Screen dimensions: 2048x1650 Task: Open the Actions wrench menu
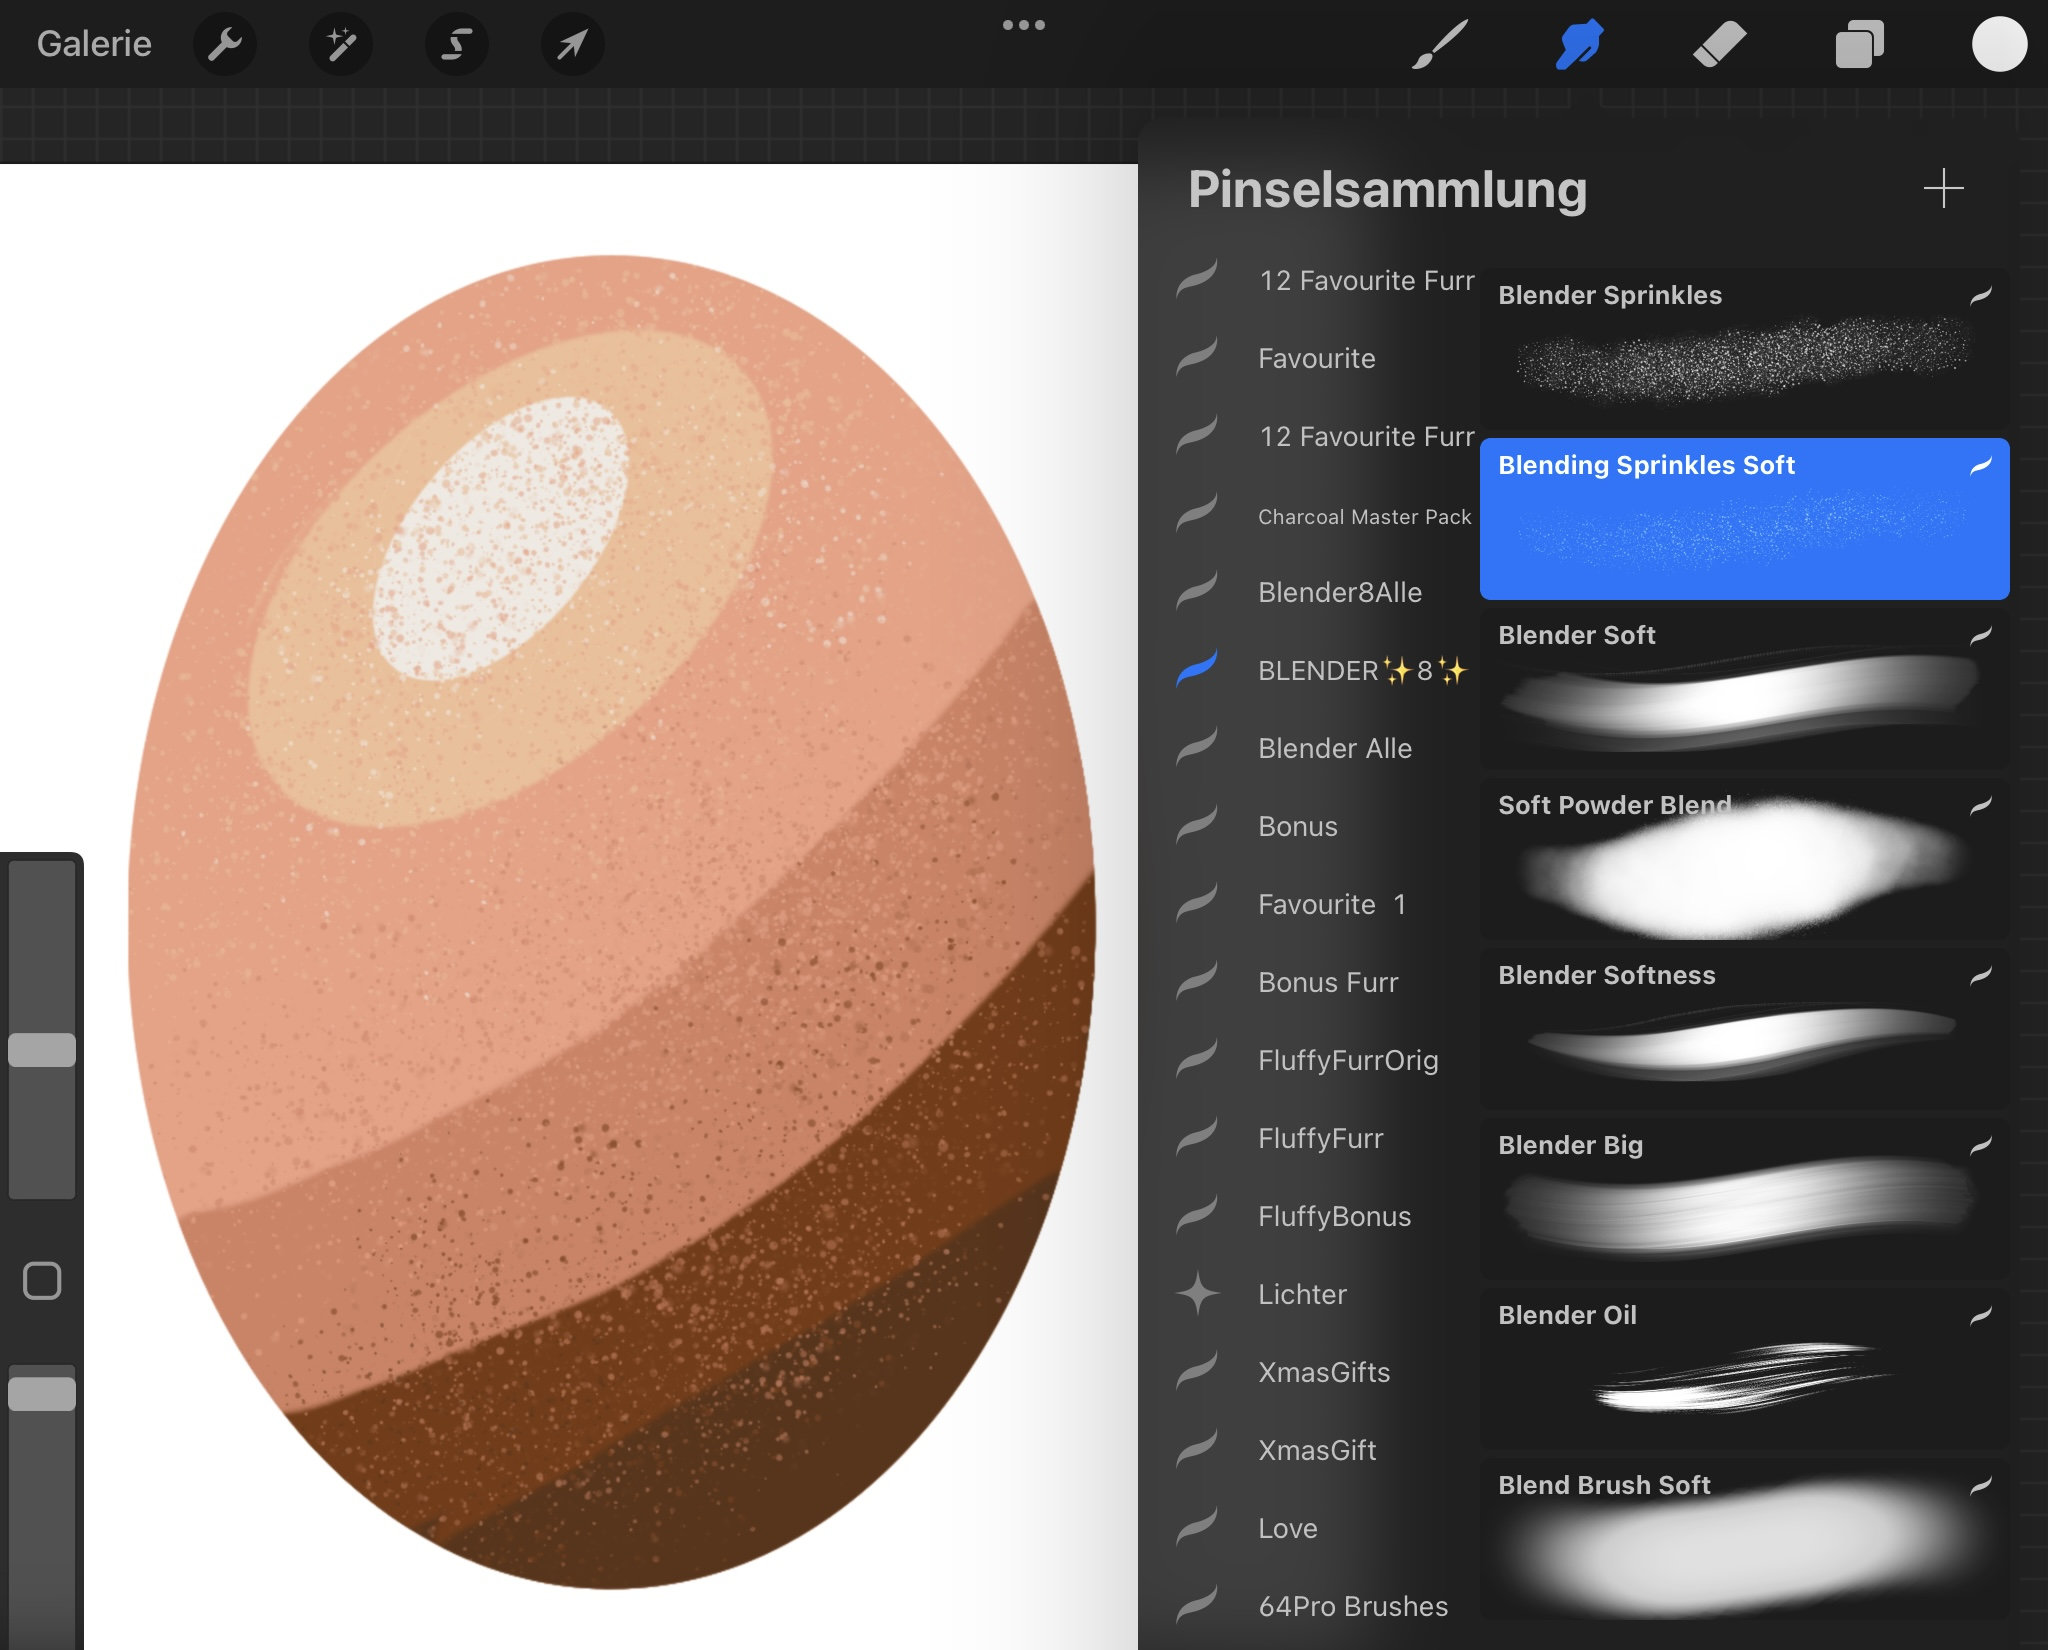point(225,44)
